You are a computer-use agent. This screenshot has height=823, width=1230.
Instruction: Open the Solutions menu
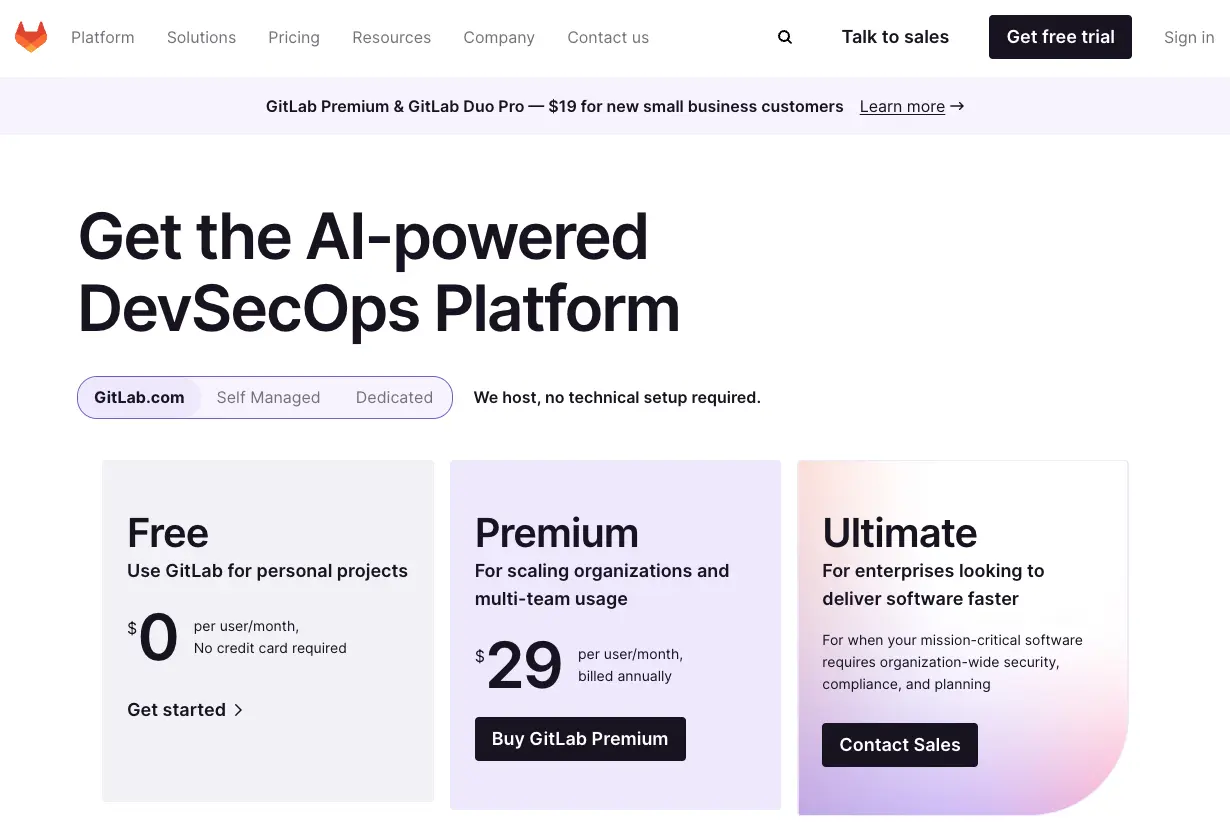coord(201,37)
